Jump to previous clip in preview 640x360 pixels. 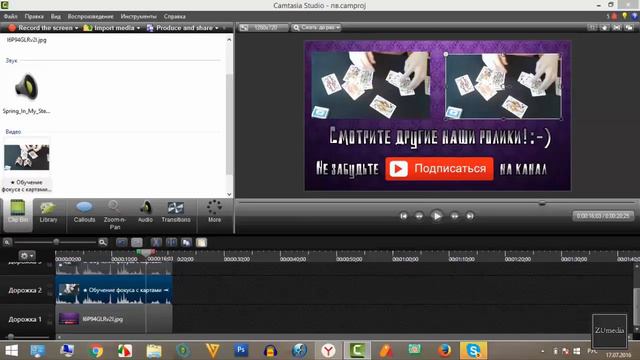click(x=403, y=216)
